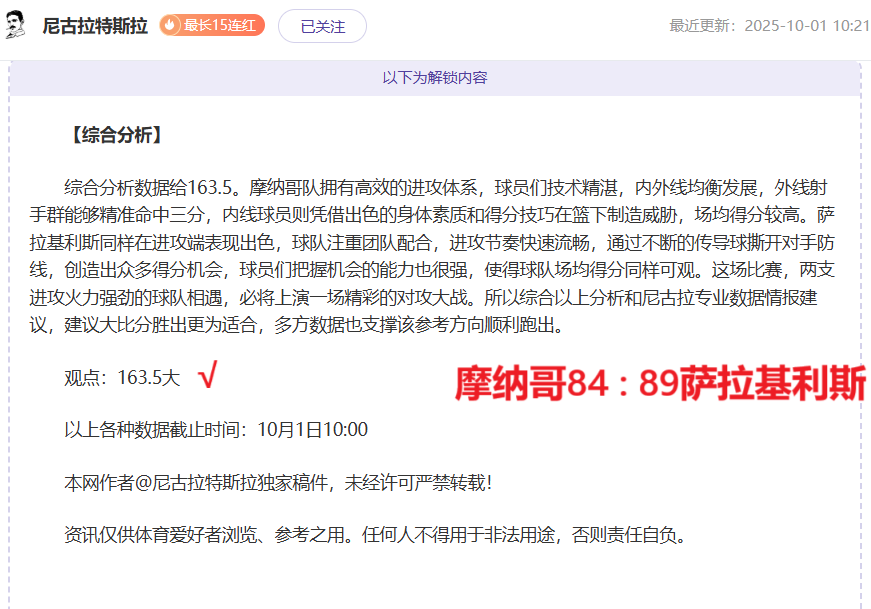The width and height of the screenshot is (871, 609).
Task: Click the 以上各种数据截止时间 deadline line
Action: point(216,430)
